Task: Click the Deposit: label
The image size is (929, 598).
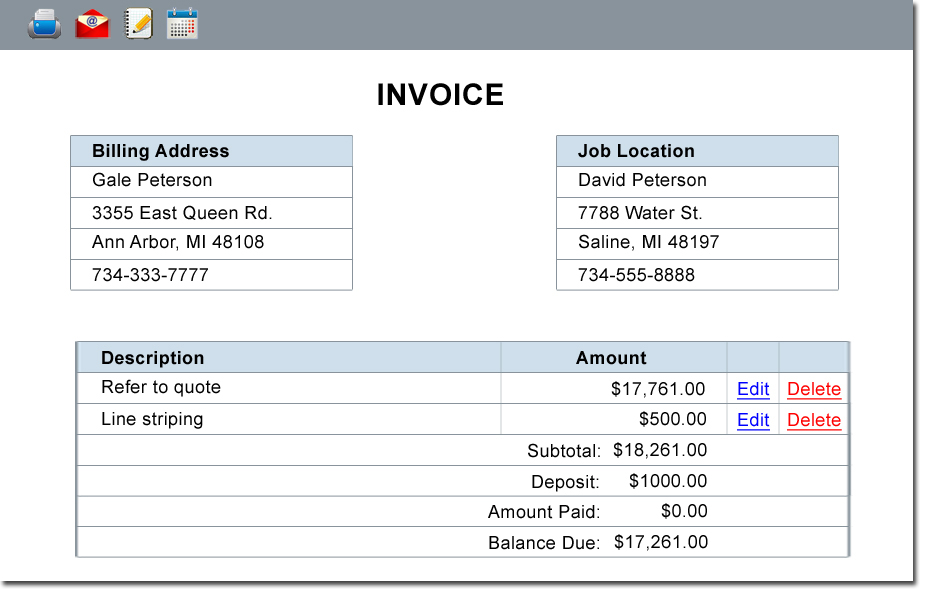Action: point(565,482)
